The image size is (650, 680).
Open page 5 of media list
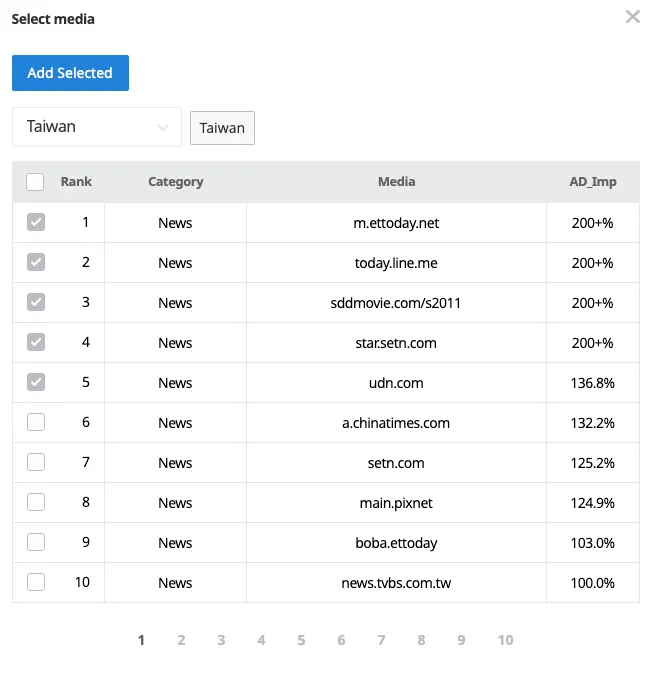pyautogui.click(x=301, y=640)
